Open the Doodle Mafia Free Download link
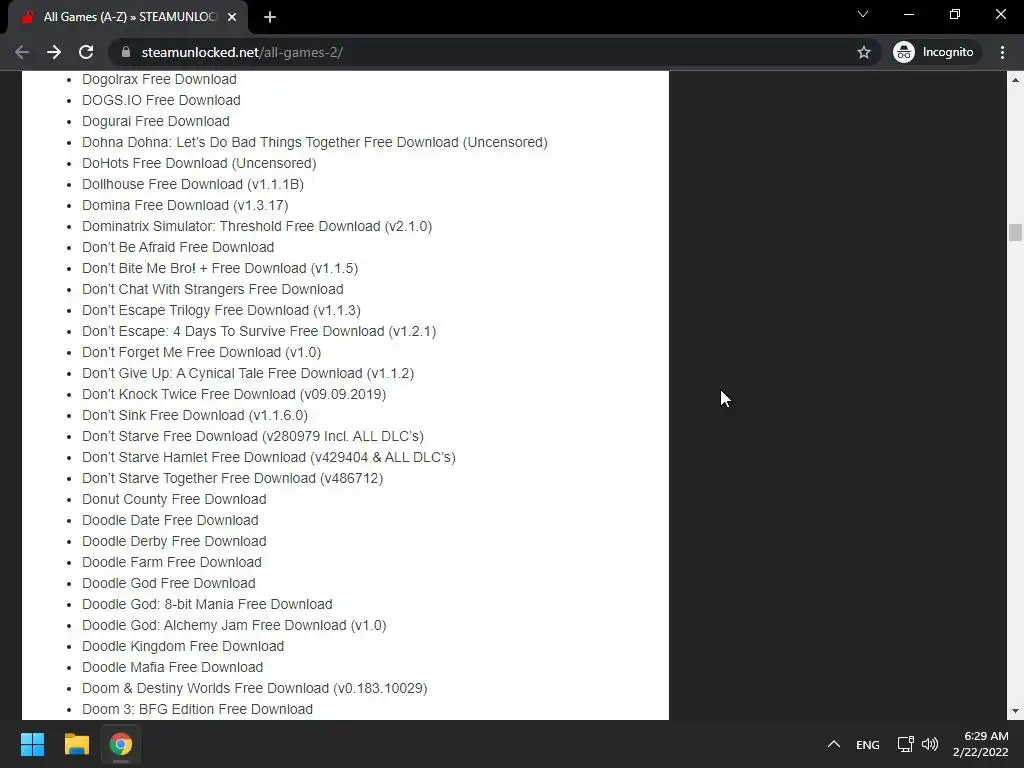The image size is (1024, 768). click(172, 667)
